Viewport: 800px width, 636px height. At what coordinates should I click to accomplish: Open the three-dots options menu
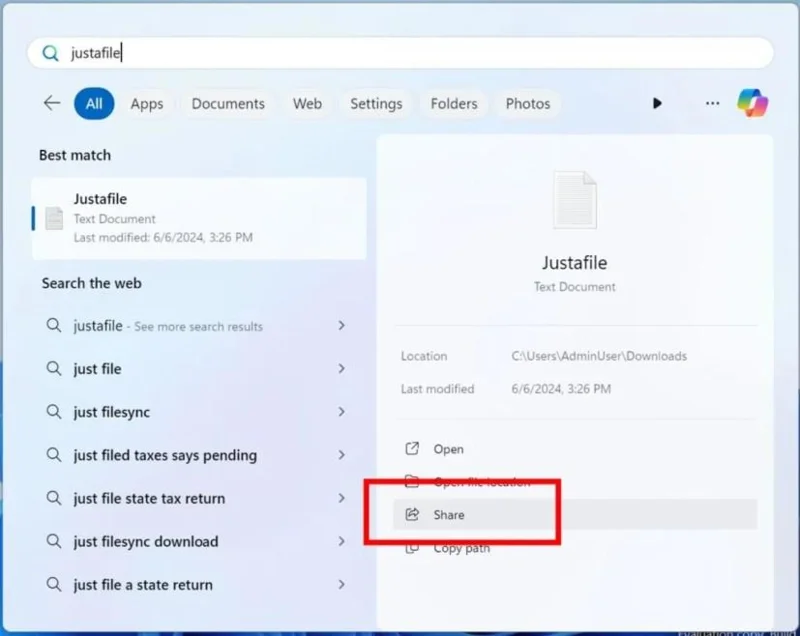tap(712, 104)
